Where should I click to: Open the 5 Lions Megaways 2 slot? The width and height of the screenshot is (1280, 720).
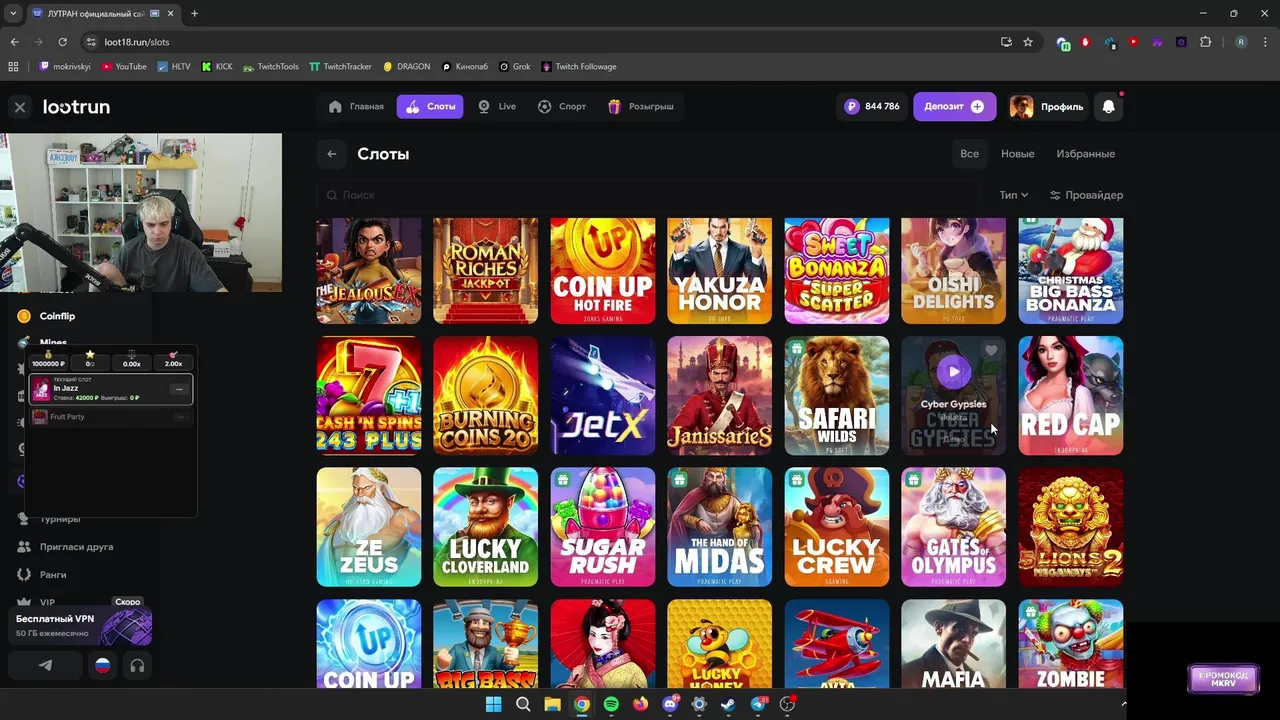(1071, 527)
